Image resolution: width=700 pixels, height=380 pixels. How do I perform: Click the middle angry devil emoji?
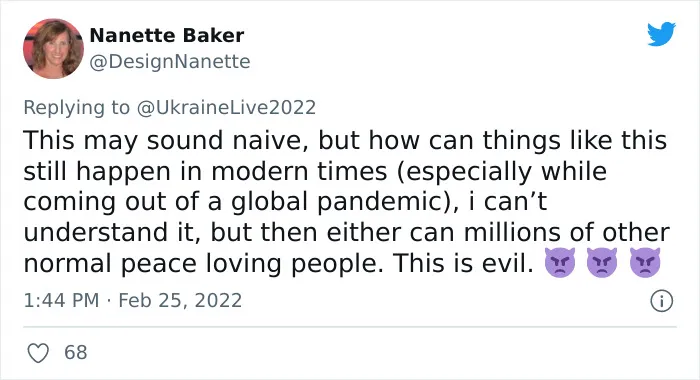click(x=602, y=263)
